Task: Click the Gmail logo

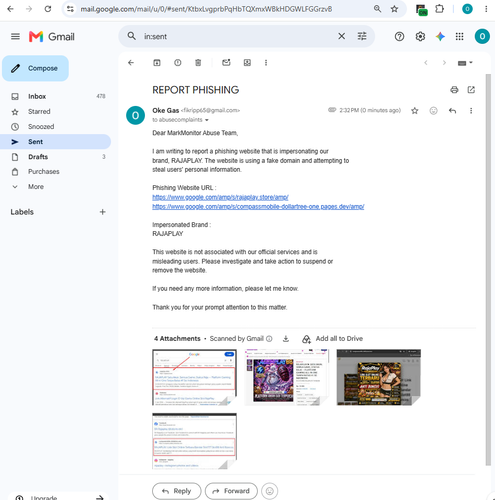Action: (52, 36)
